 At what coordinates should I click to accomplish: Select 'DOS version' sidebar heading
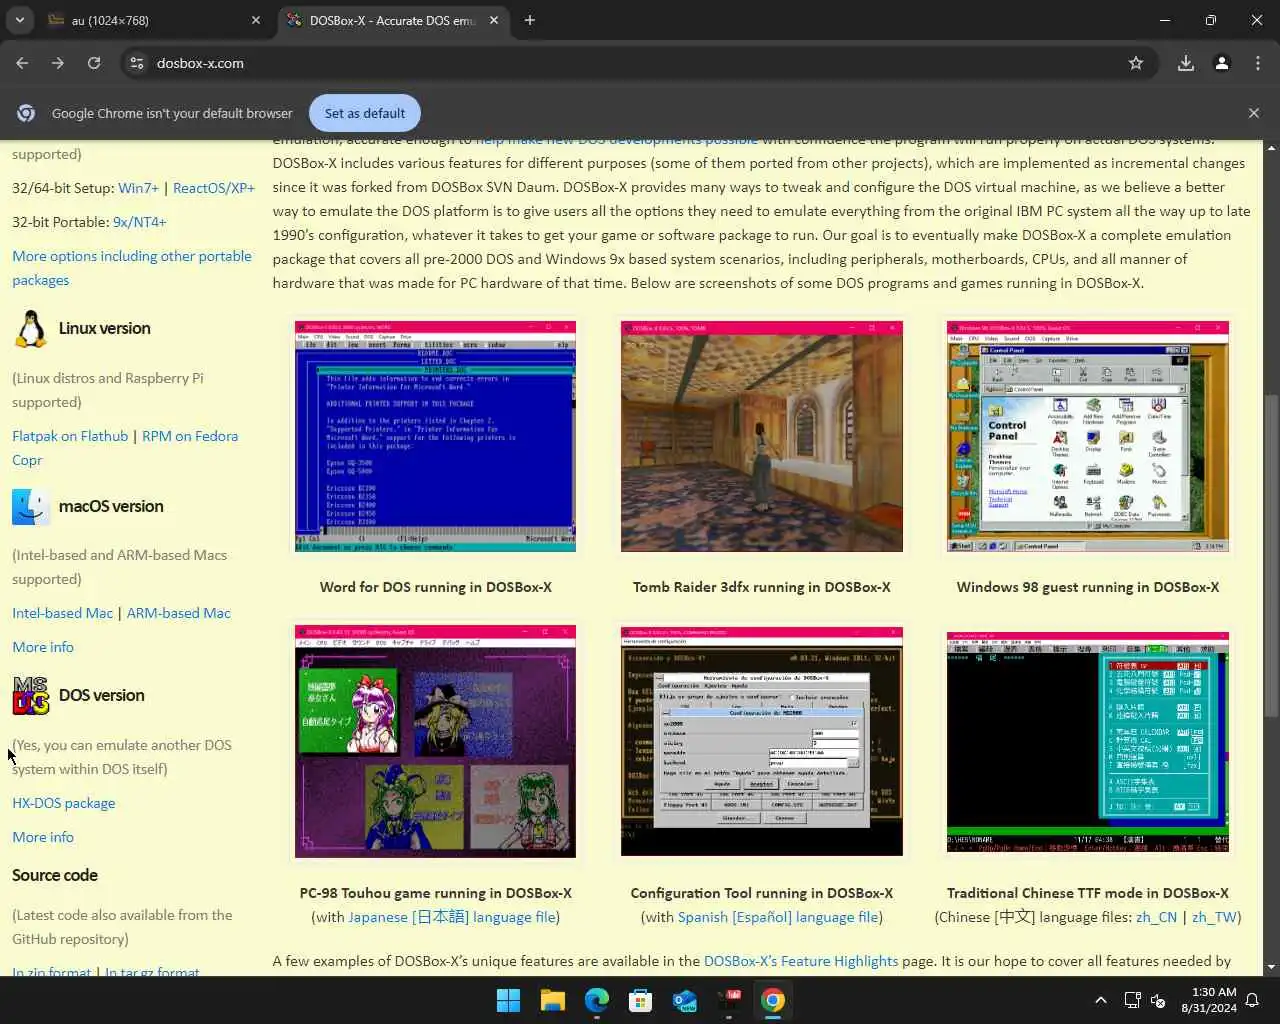(101, 695)
